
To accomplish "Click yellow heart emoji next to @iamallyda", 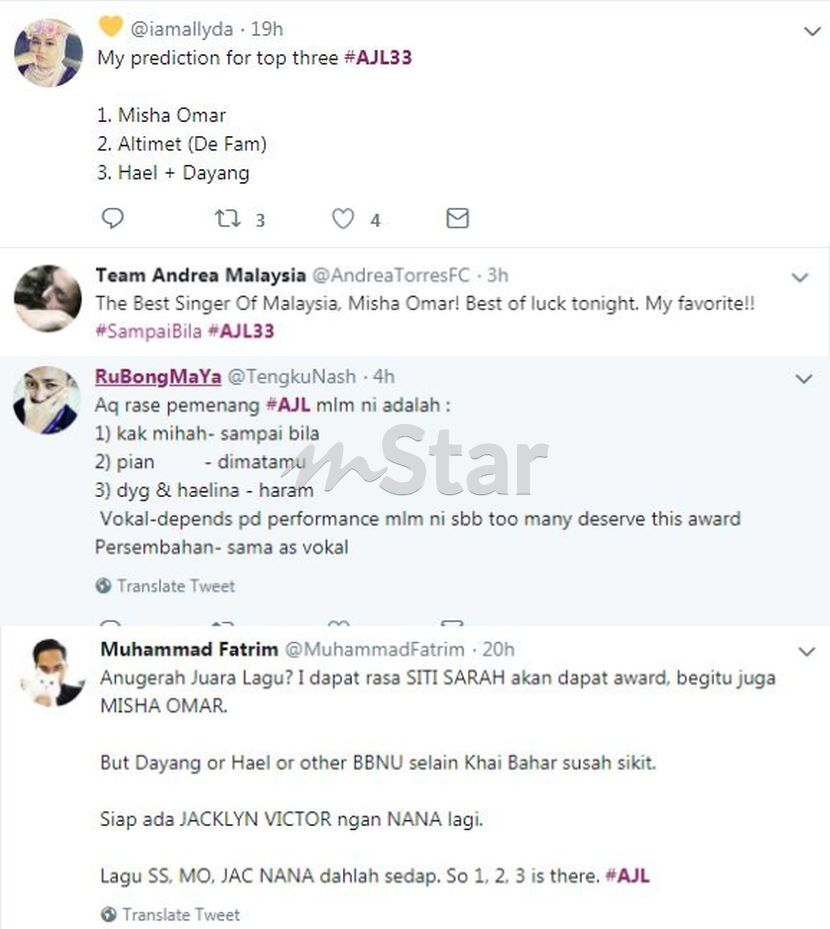I will click(x=110, y=27).
